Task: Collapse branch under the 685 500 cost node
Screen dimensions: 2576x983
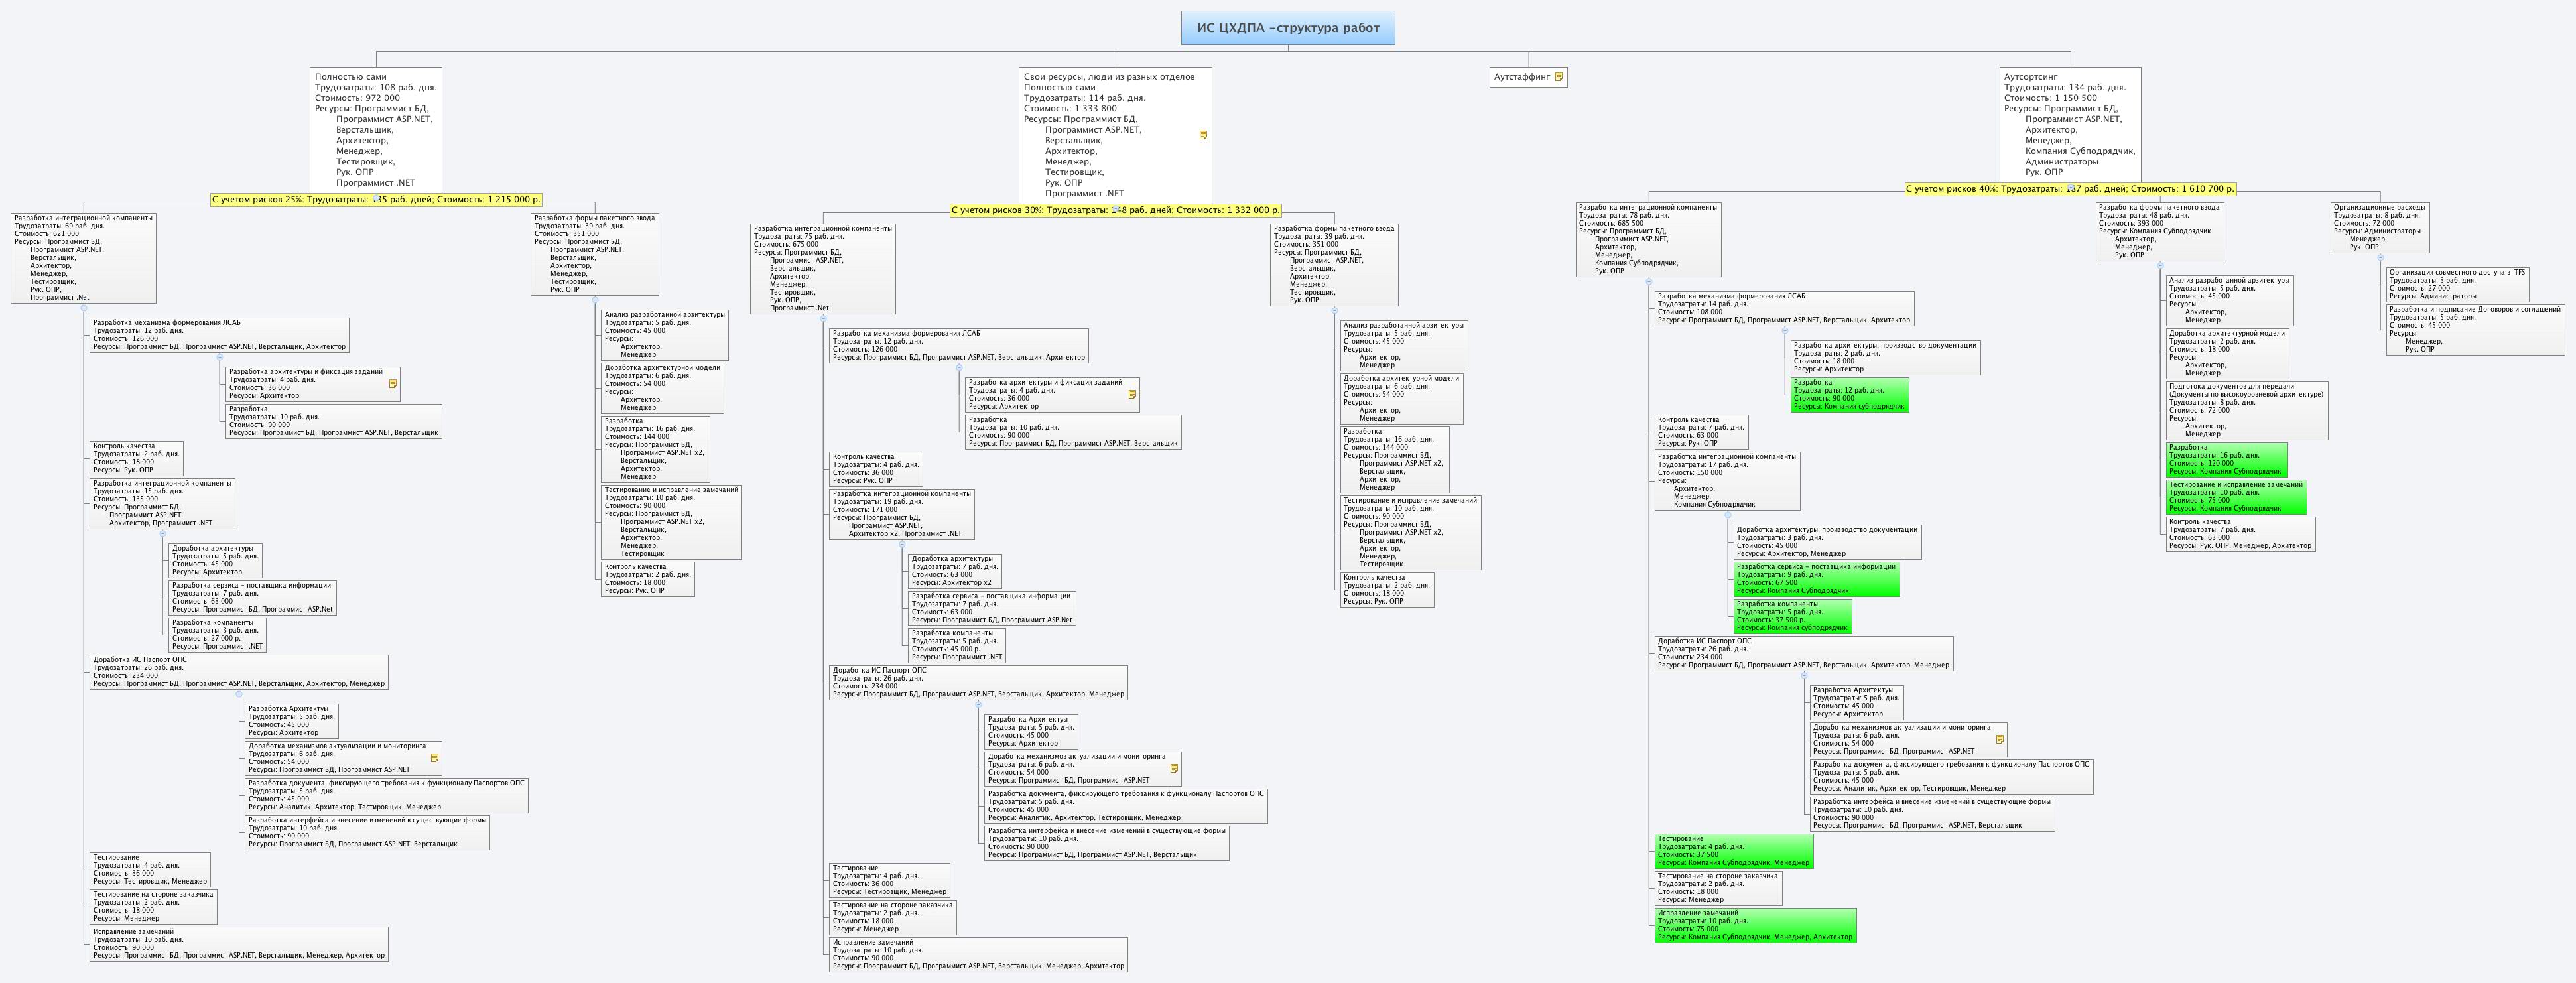Action: [1649, 282]
